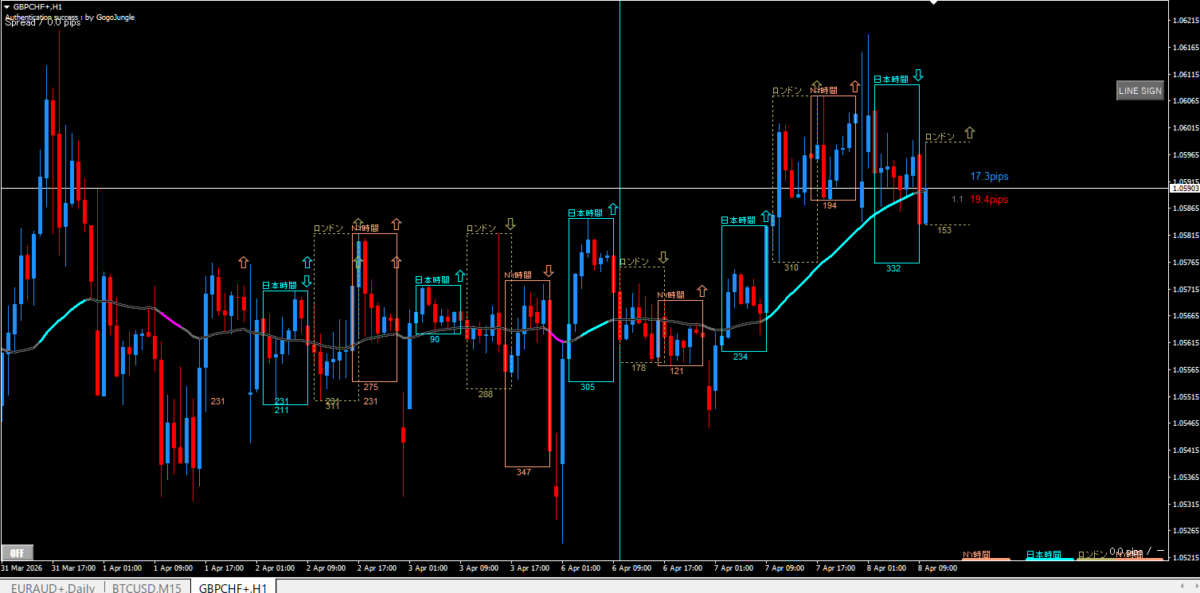Click the orange down arrow above the 347 session box
The image size is (1200, 593).
(x=547, y=271)
